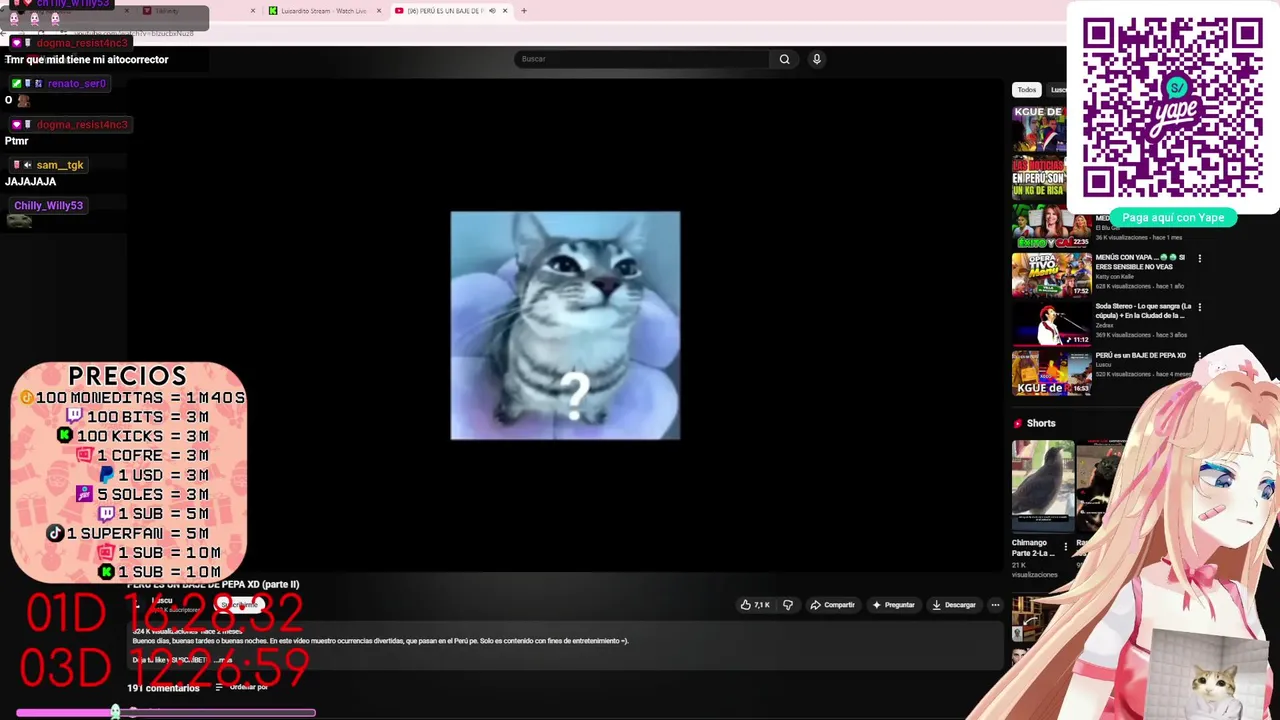Open KGUE de 16:53 video thumbnail
Viewport: 1280px width, 720px height.
point(1052,372)
